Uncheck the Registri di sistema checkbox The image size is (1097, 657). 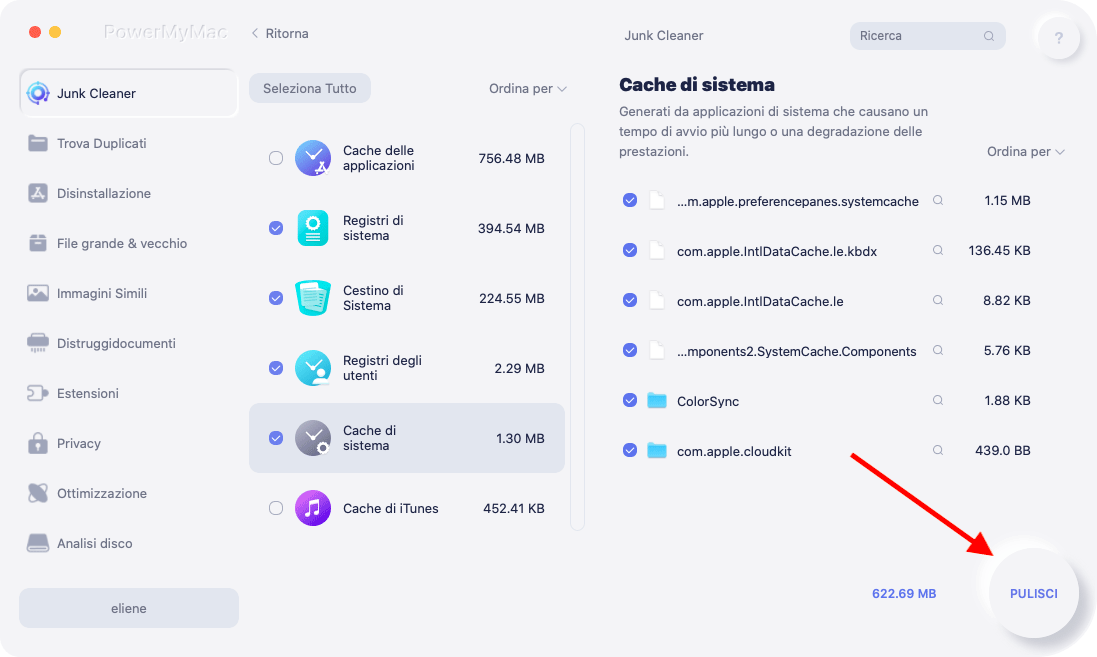point(276,228)
